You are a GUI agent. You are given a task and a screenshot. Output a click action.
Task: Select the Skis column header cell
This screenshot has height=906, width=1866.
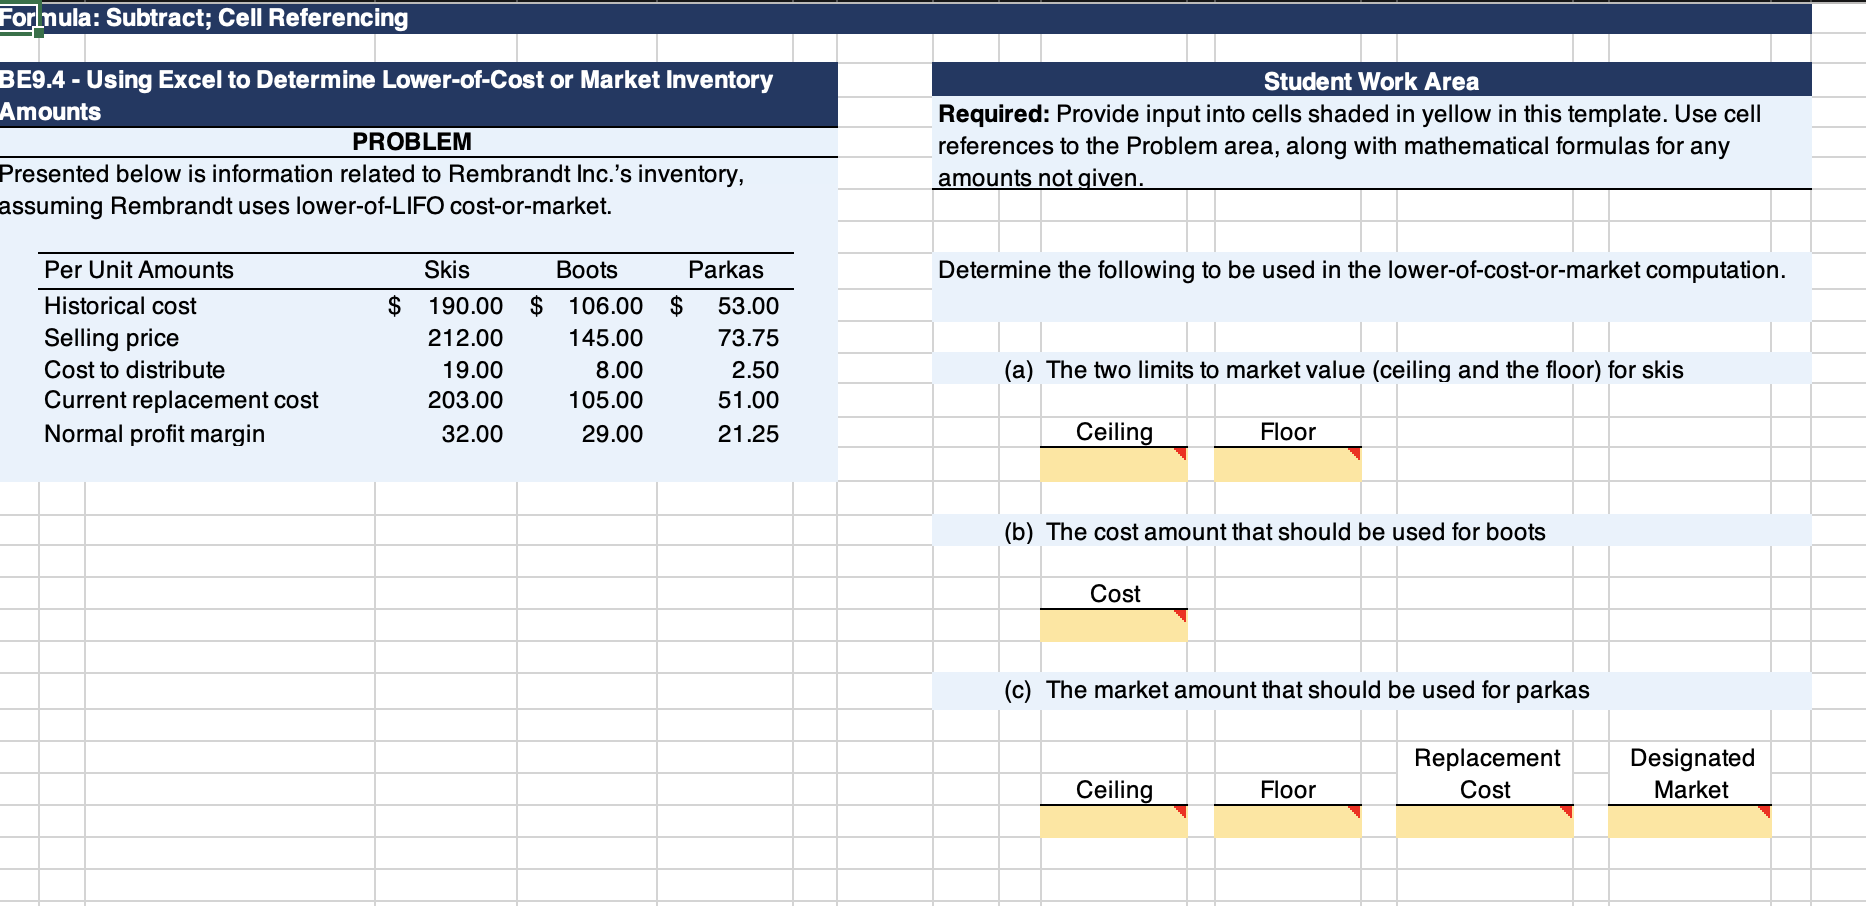tap(446, 269)
